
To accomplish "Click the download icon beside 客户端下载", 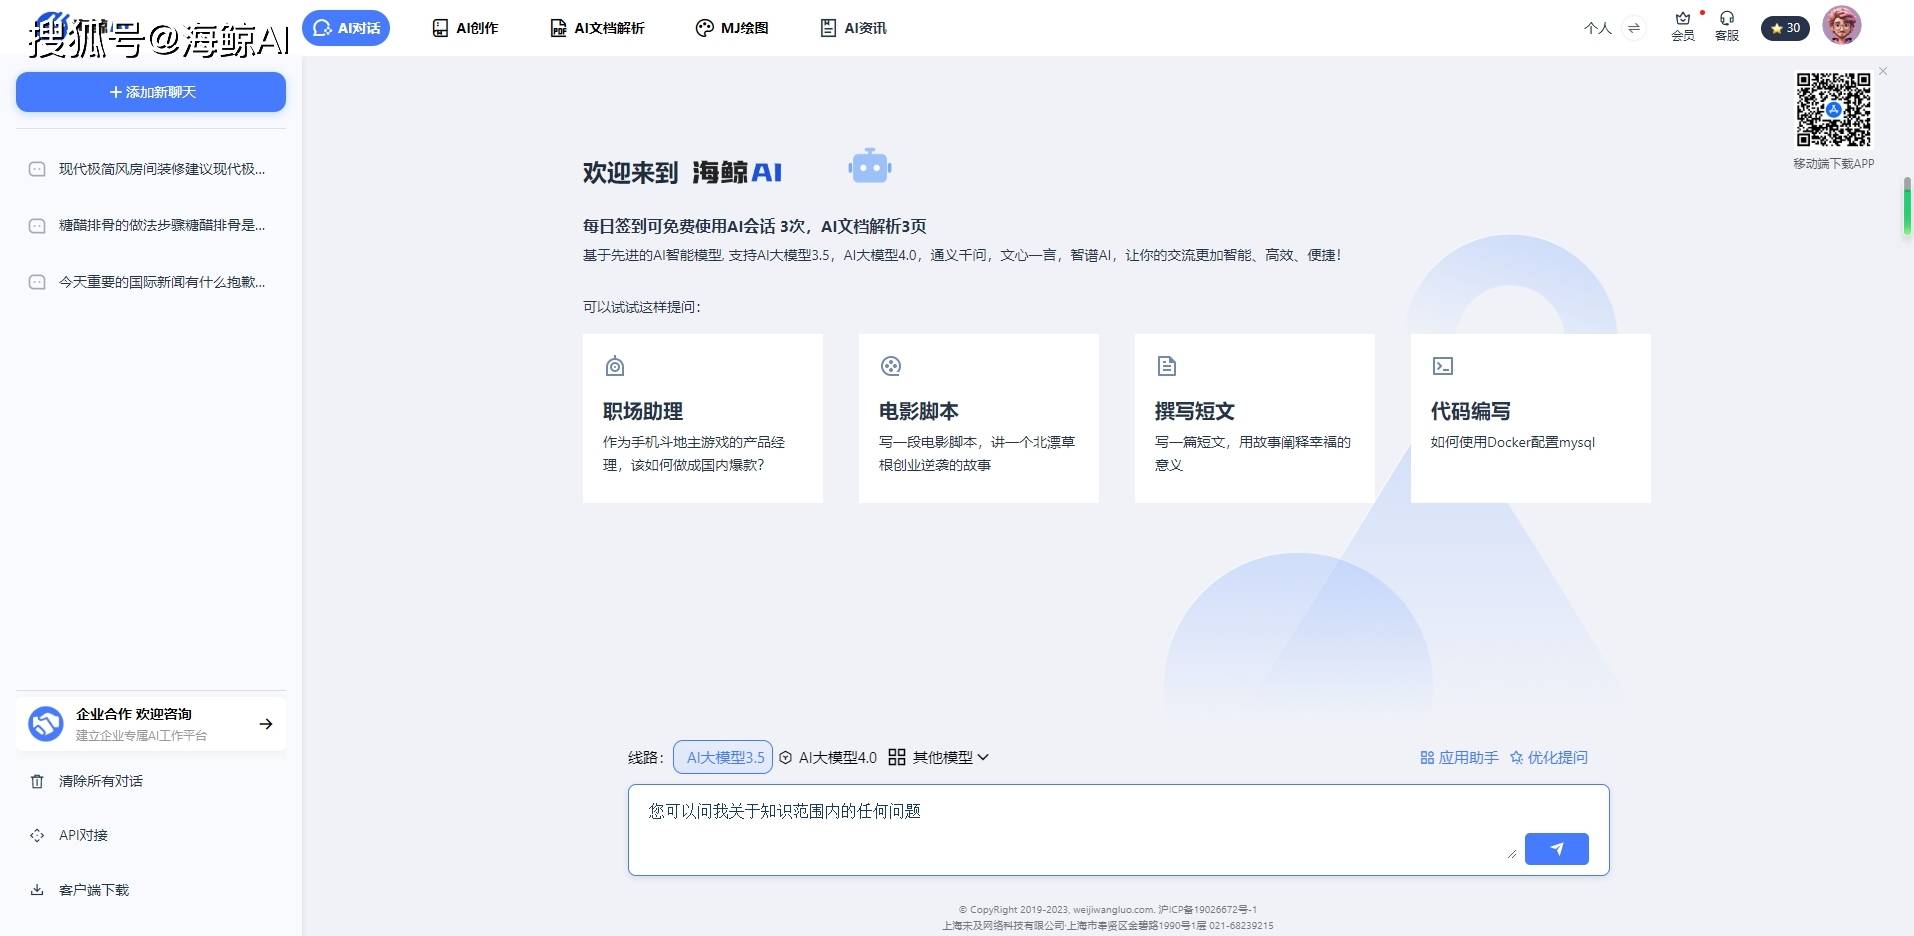I will click(37, 890).
